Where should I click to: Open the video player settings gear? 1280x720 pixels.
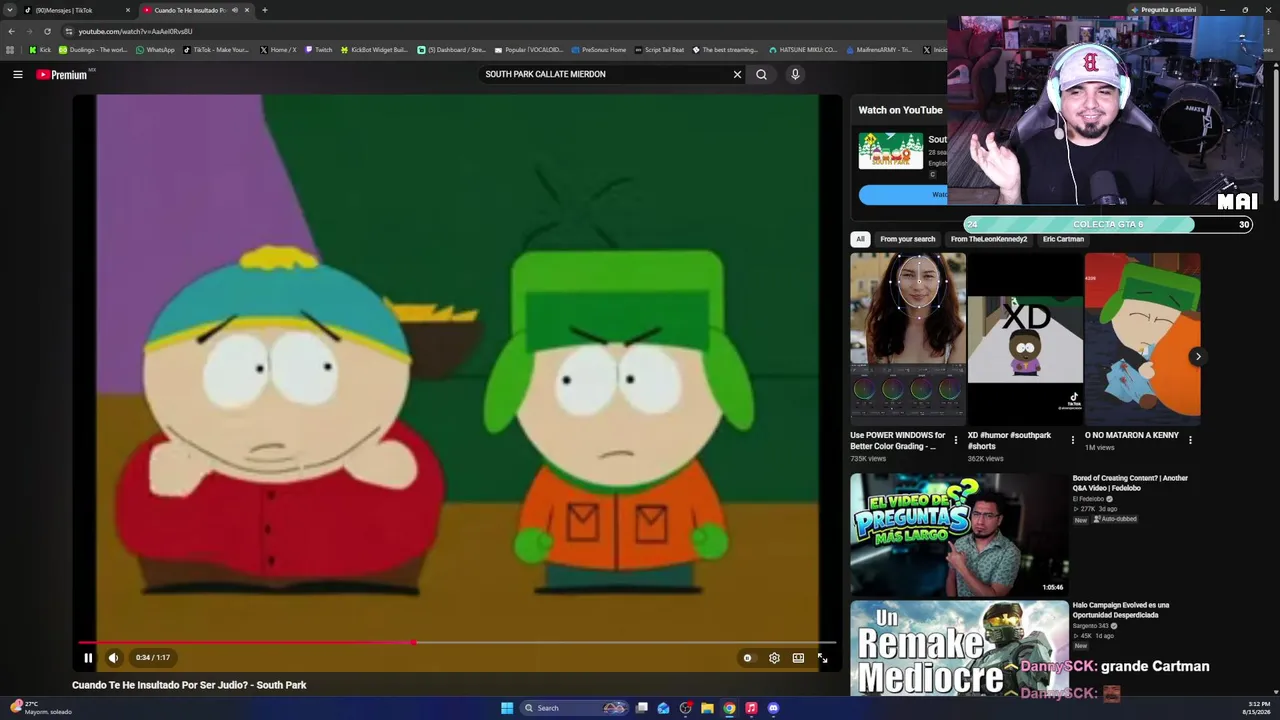pos(774,658)
